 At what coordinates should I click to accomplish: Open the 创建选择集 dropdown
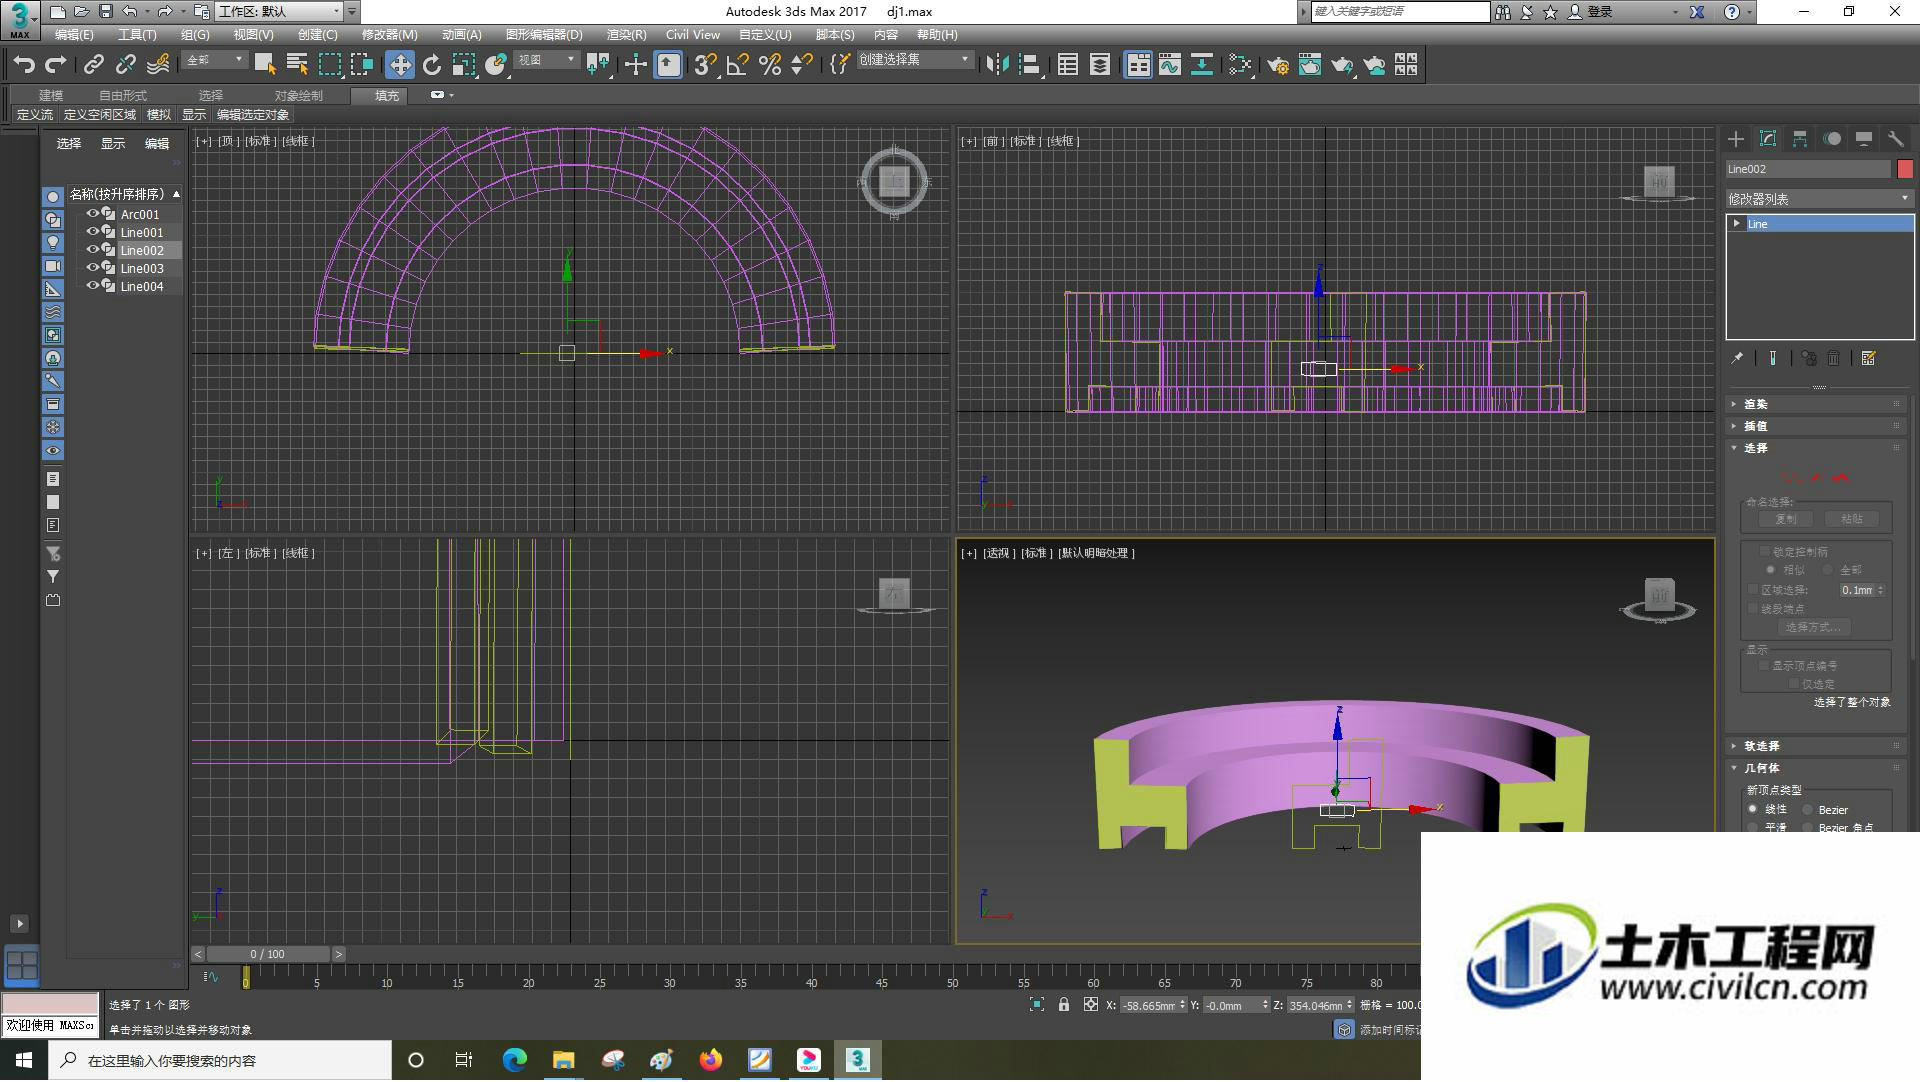(915, 60)
